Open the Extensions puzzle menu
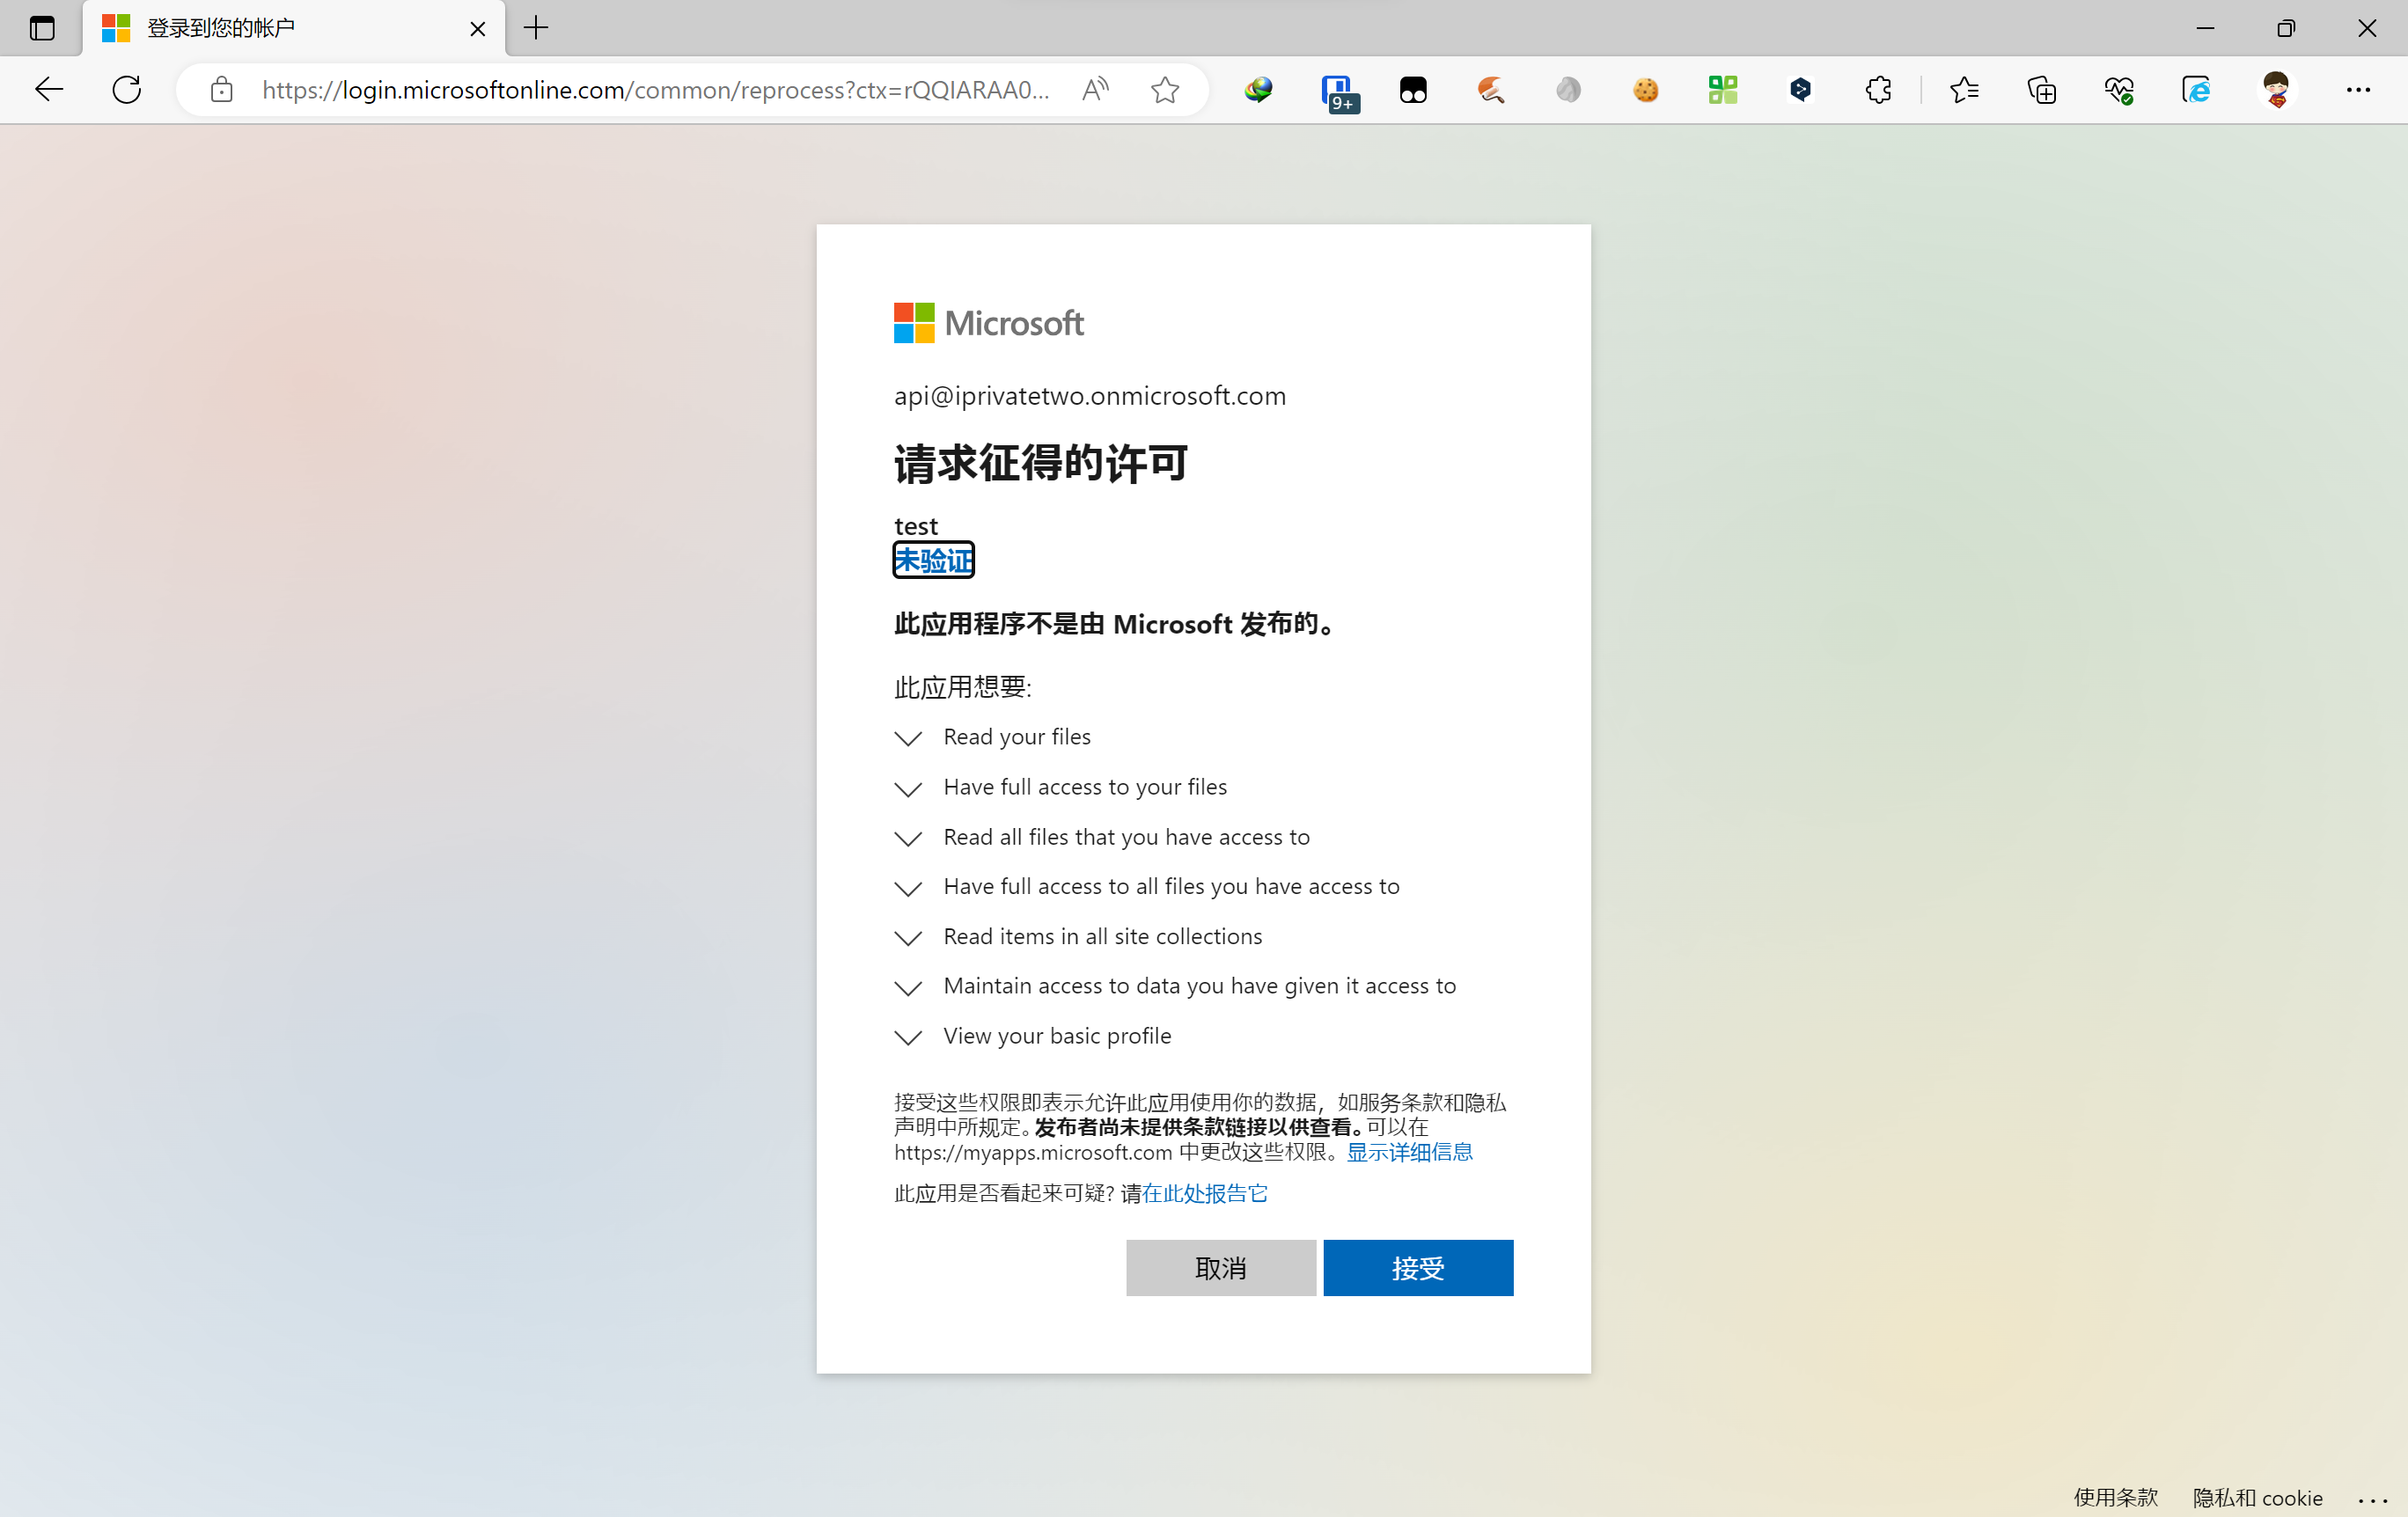The image size is (2408, 1517). coord(1878,90)
